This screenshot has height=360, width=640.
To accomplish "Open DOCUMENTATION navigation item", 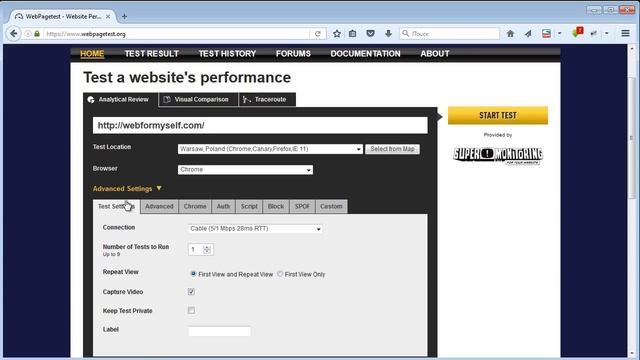I will (x=365, y=53).
